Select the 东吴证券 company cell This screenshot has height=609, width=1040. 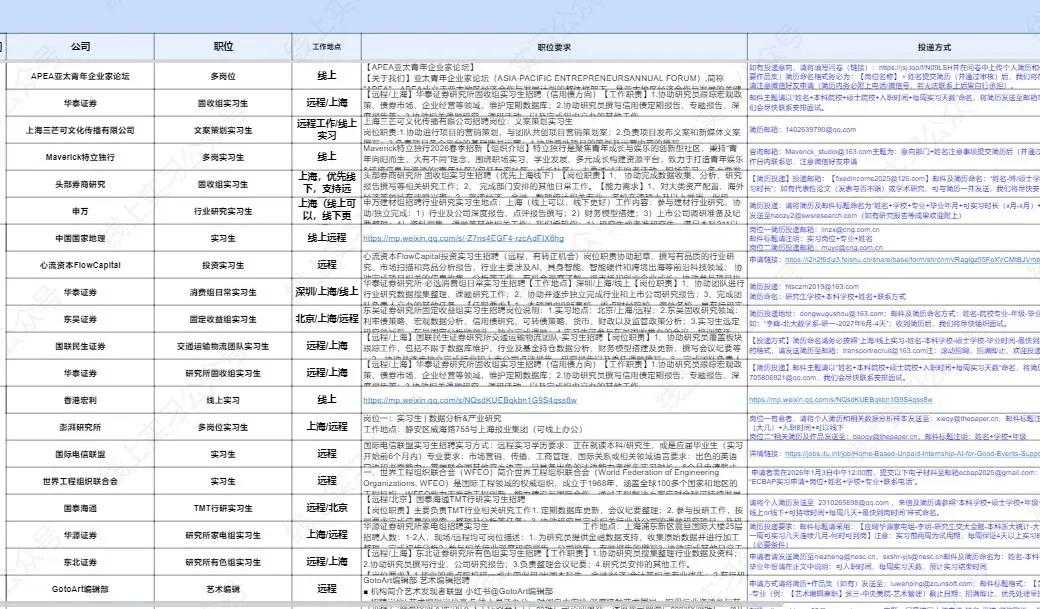pyautogui.click(x=80, y=319)
